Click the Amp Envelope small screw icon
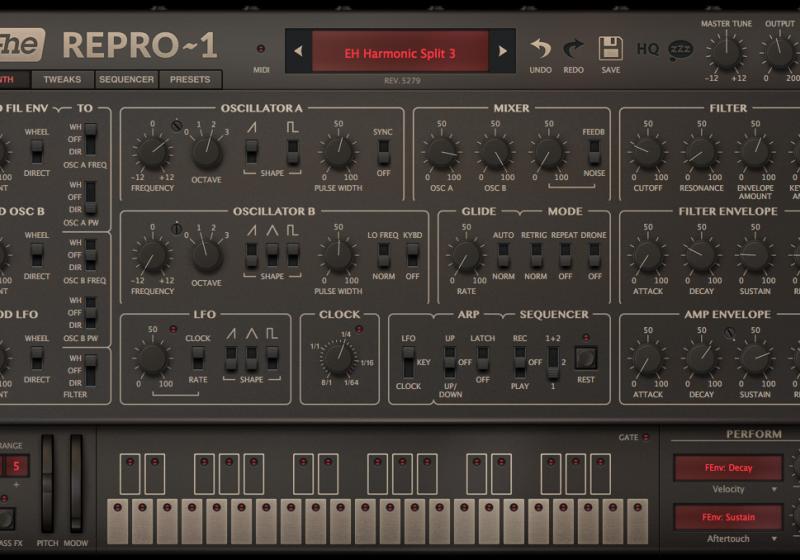This screenshot has width=800, height=560. [730, 333]
